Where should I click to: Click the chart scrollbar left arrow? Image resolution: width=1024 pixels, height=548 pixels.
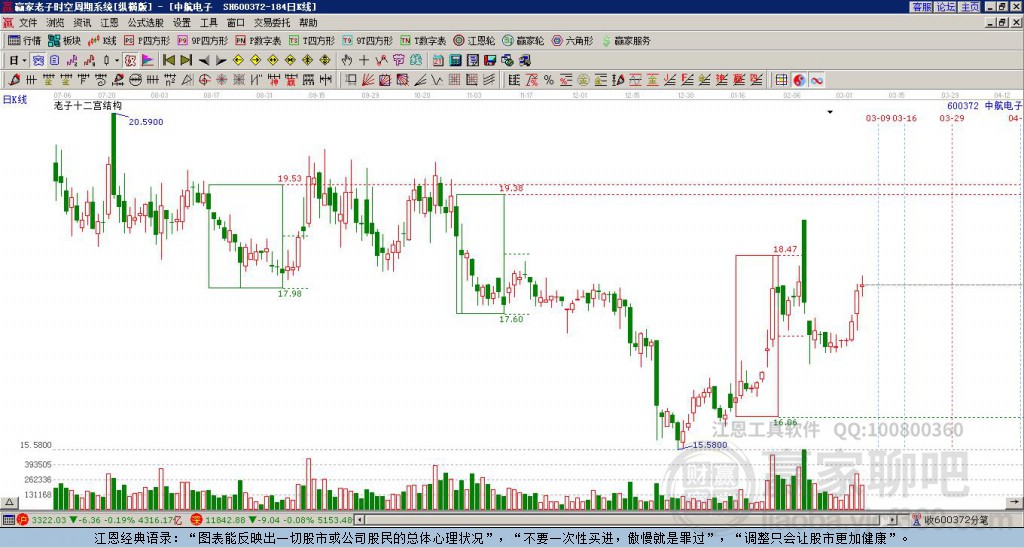[359, 520]
